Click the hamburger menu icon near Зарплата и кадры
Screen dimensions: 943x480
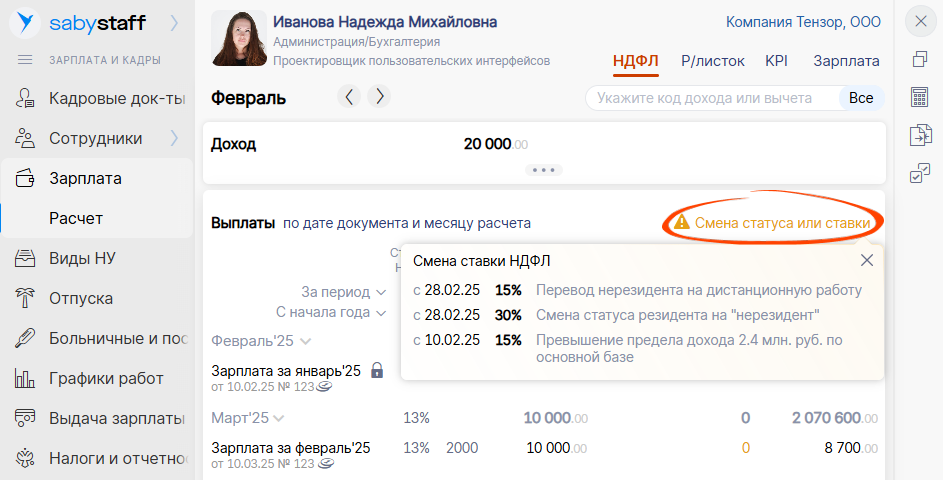coord(26,60)
